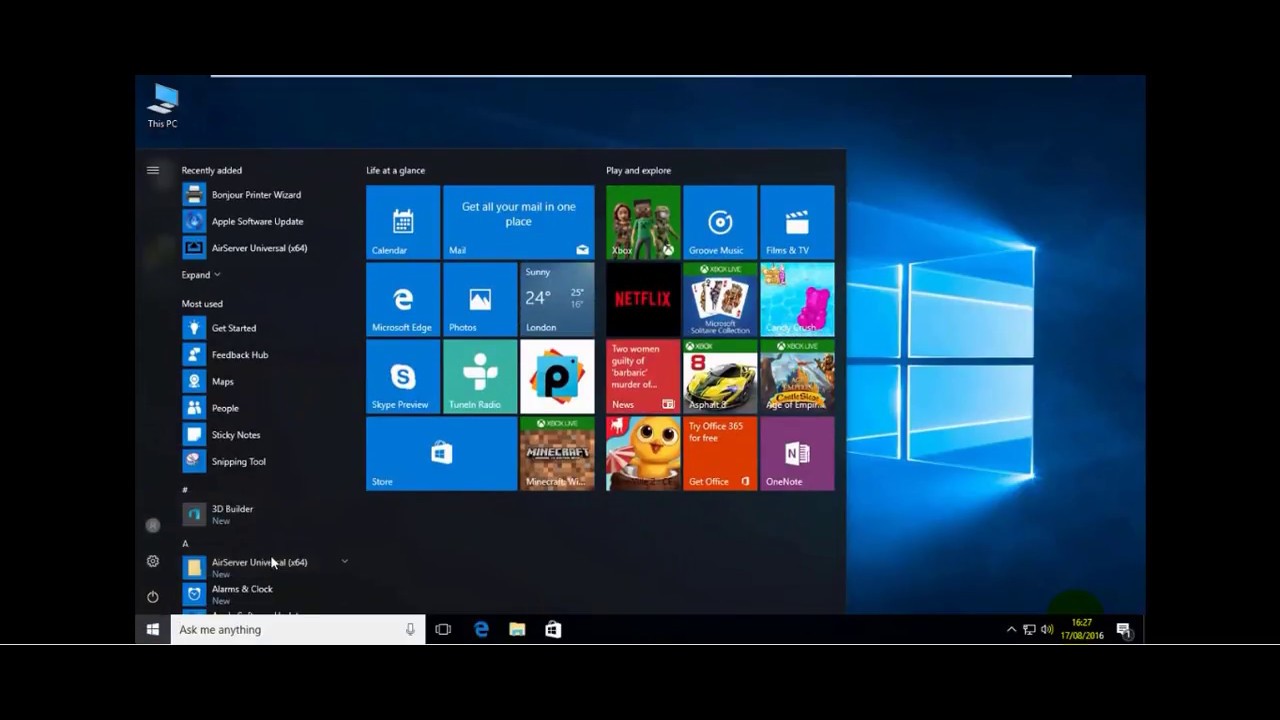Open the Groove Music tile
This screenshot has width=1280, height=720.
pyautogui.click(x=720, y=222)
